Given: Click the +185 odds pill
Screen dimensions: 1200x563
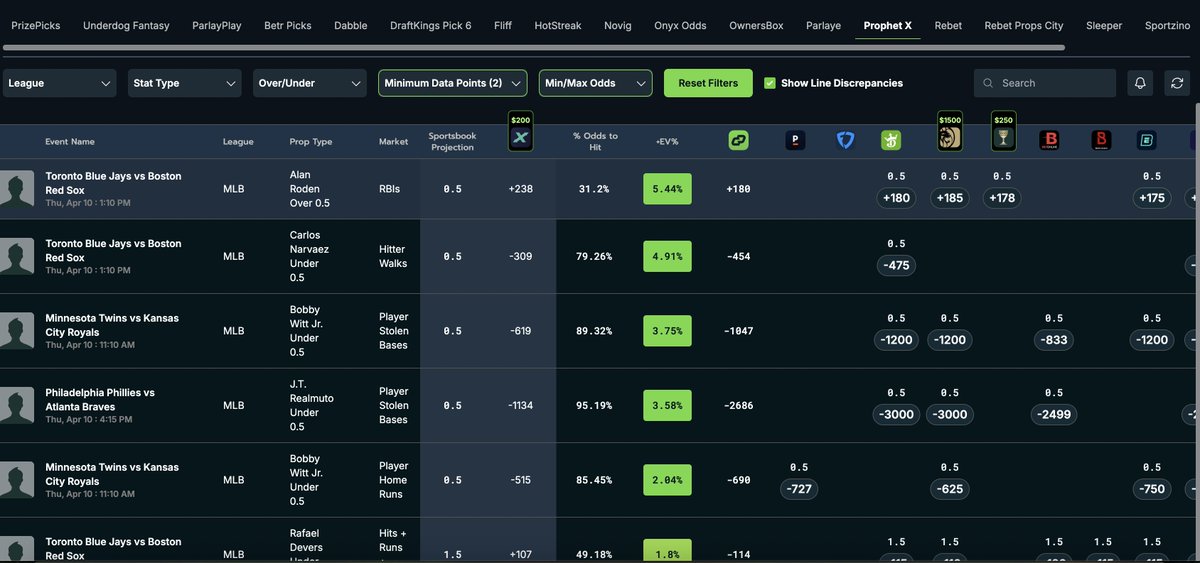Looking at the screenshot, I should tap(950, 198).
